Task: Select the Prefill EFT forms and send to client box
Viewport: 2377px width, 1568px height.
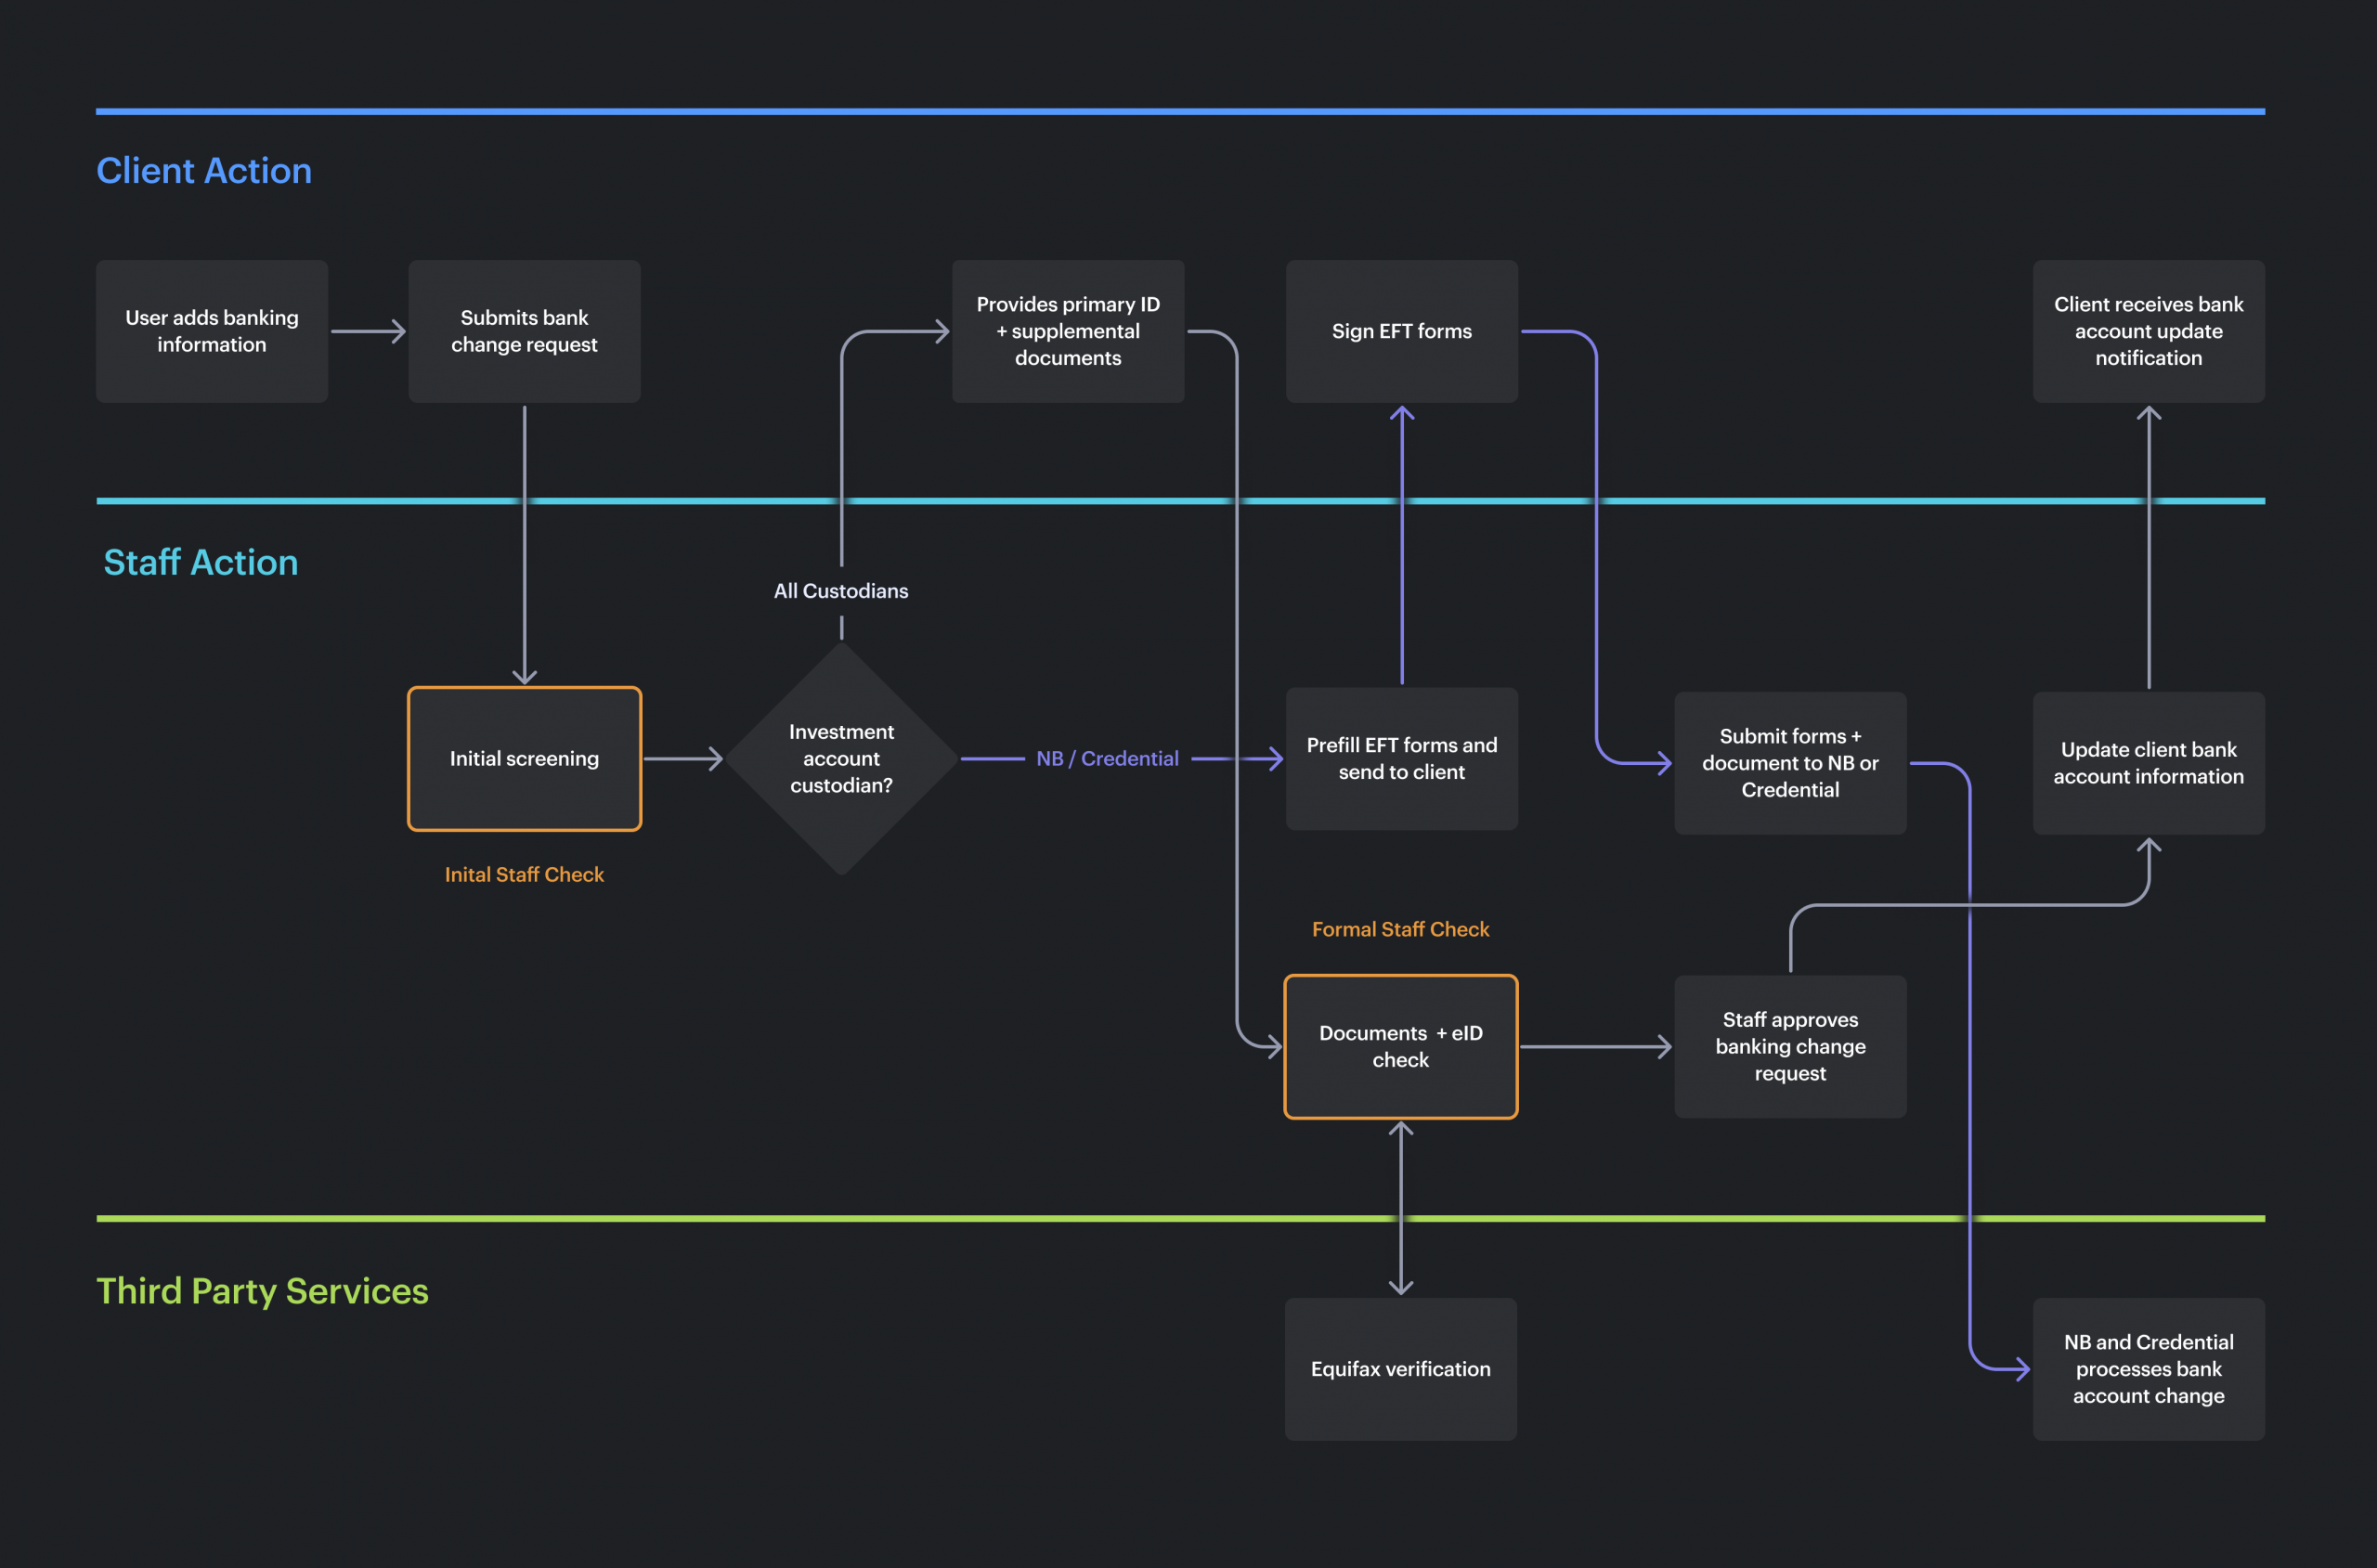Action: (x=1401, y=759)
